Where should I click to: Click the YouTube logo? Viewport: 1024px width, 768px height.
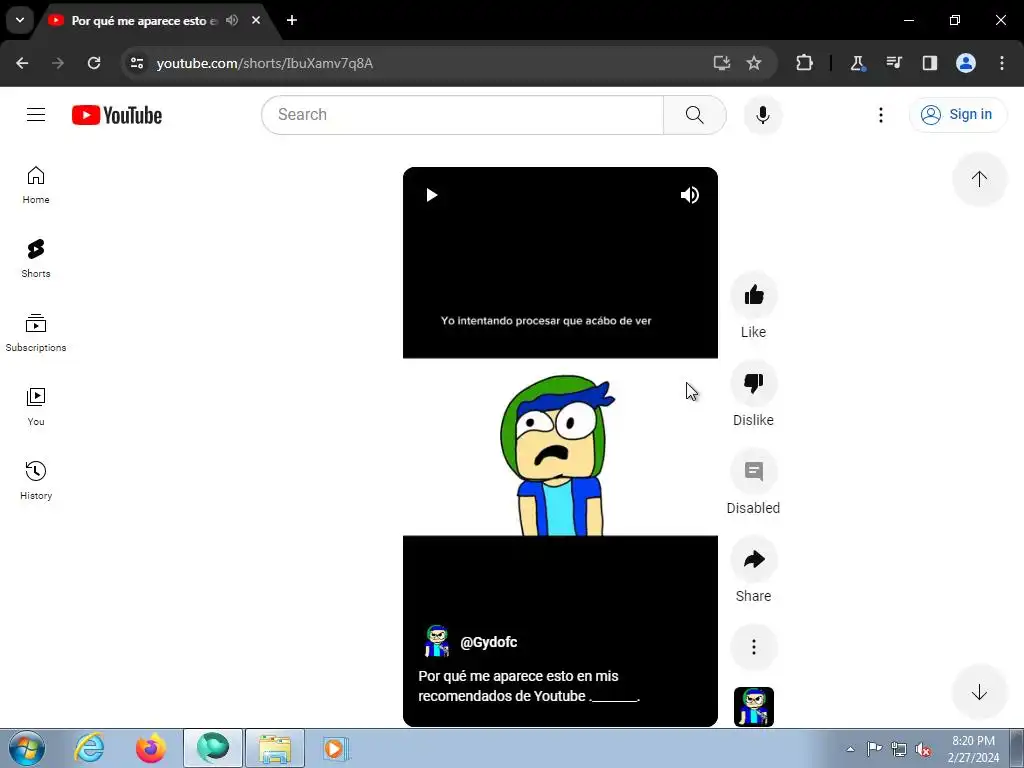pyautogui.click(x=117, y=115)
